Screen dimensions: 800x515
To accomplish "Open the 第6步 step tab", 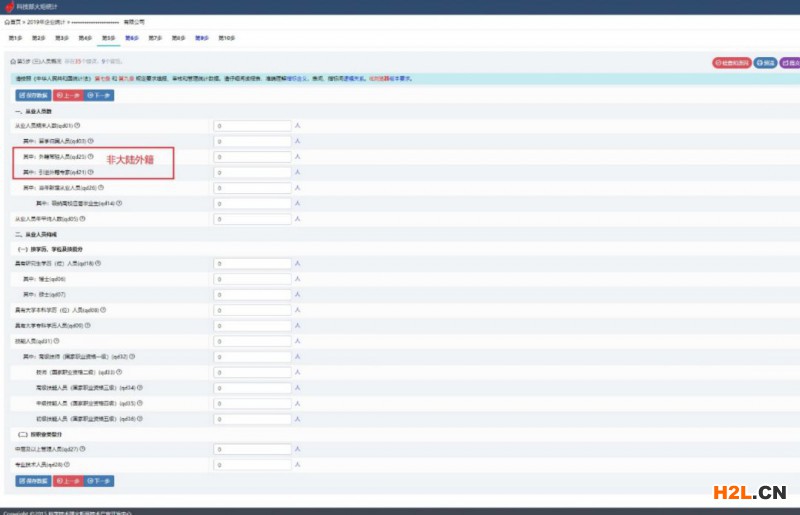I will click(132, 38).
